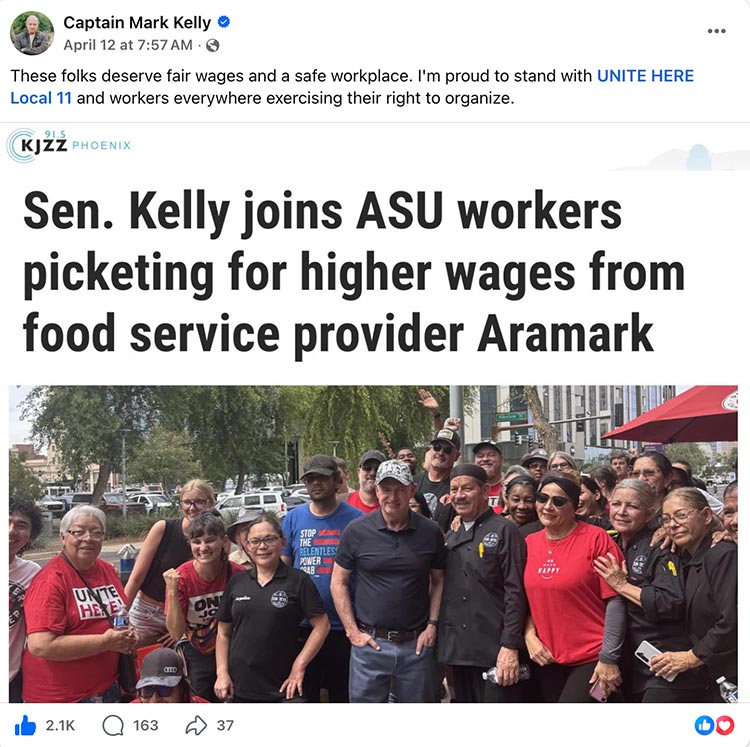Click the Local 11 blue link text

tap(41, 98)
